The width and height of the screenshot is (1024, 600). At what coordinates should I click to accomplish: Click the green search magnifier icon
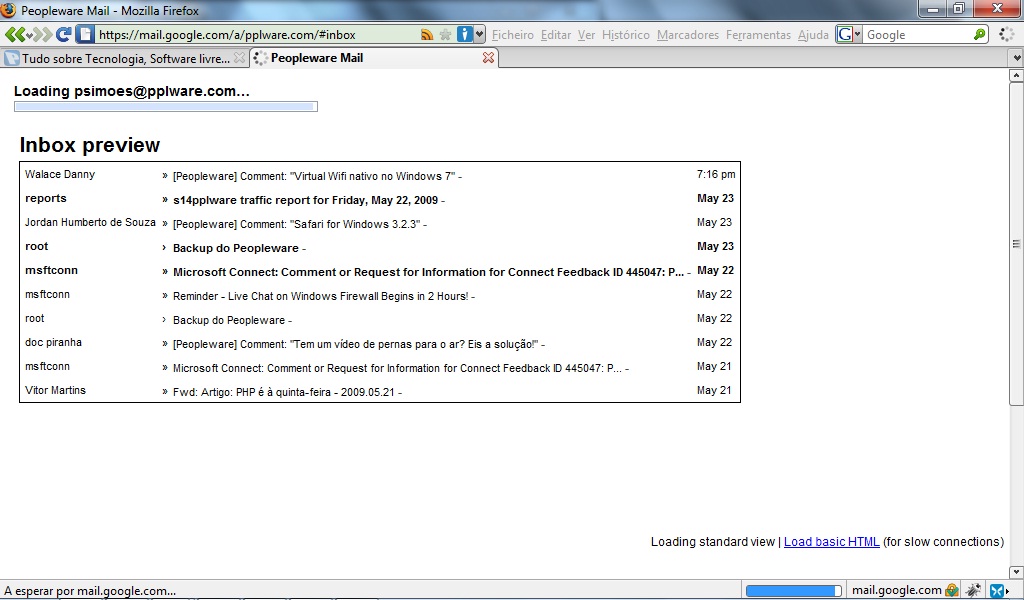pos(980,35)
